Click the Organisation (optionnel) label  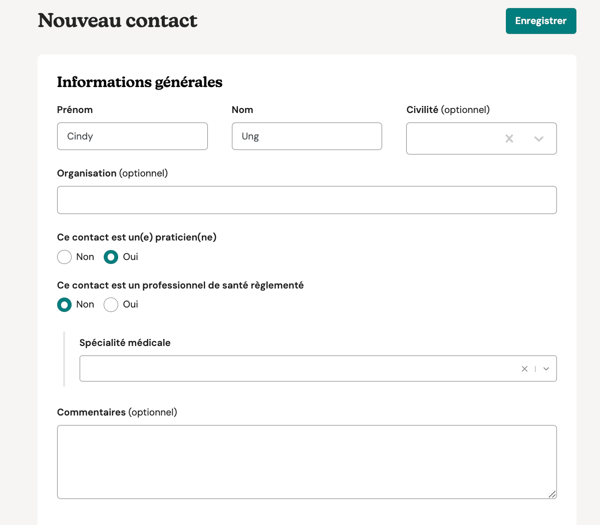[x=112, y=173]
